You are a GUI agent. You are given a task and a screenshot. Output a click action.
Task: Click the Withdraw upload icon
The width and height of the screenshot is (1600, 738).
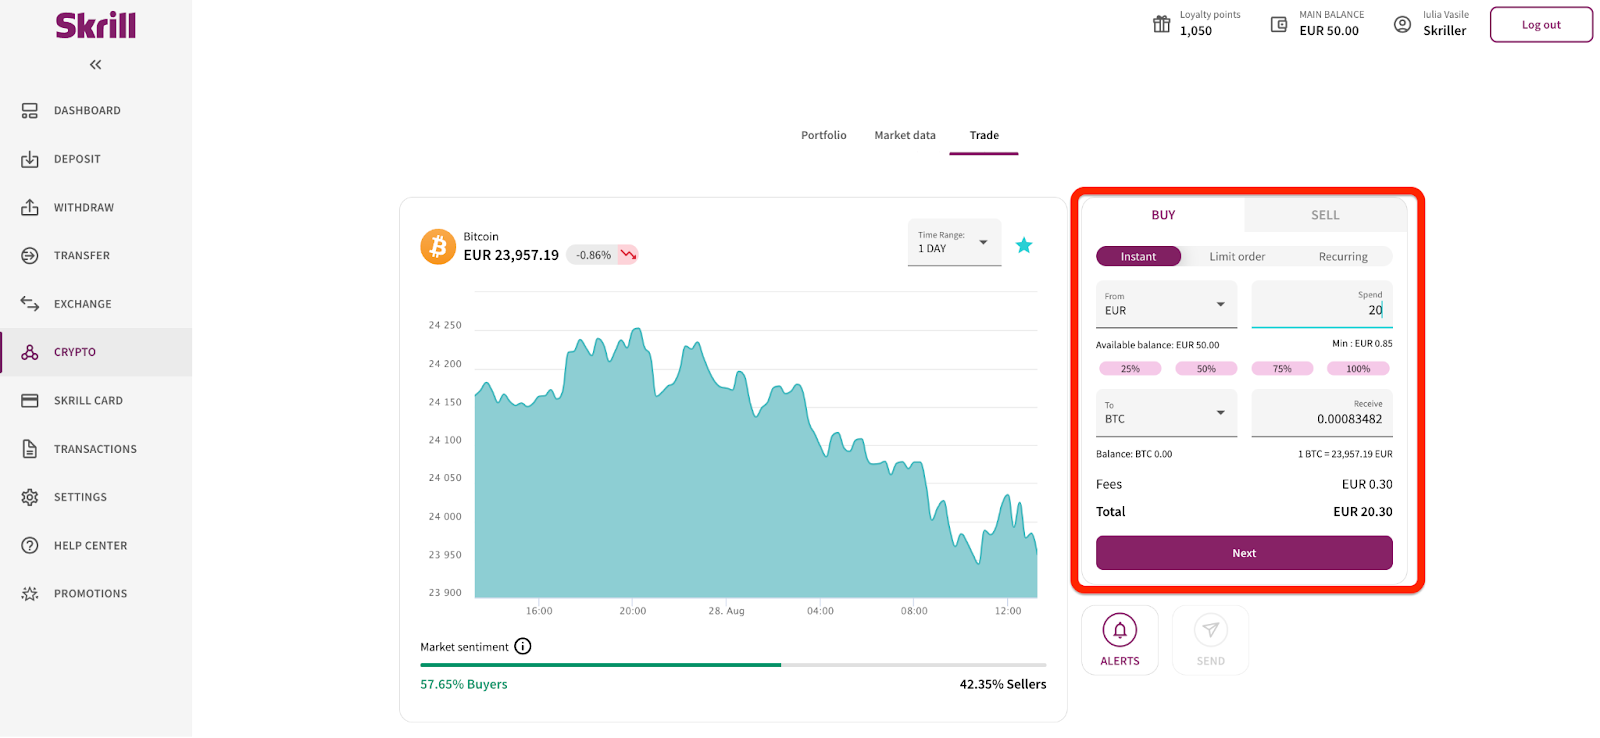[x=30, y=207]
